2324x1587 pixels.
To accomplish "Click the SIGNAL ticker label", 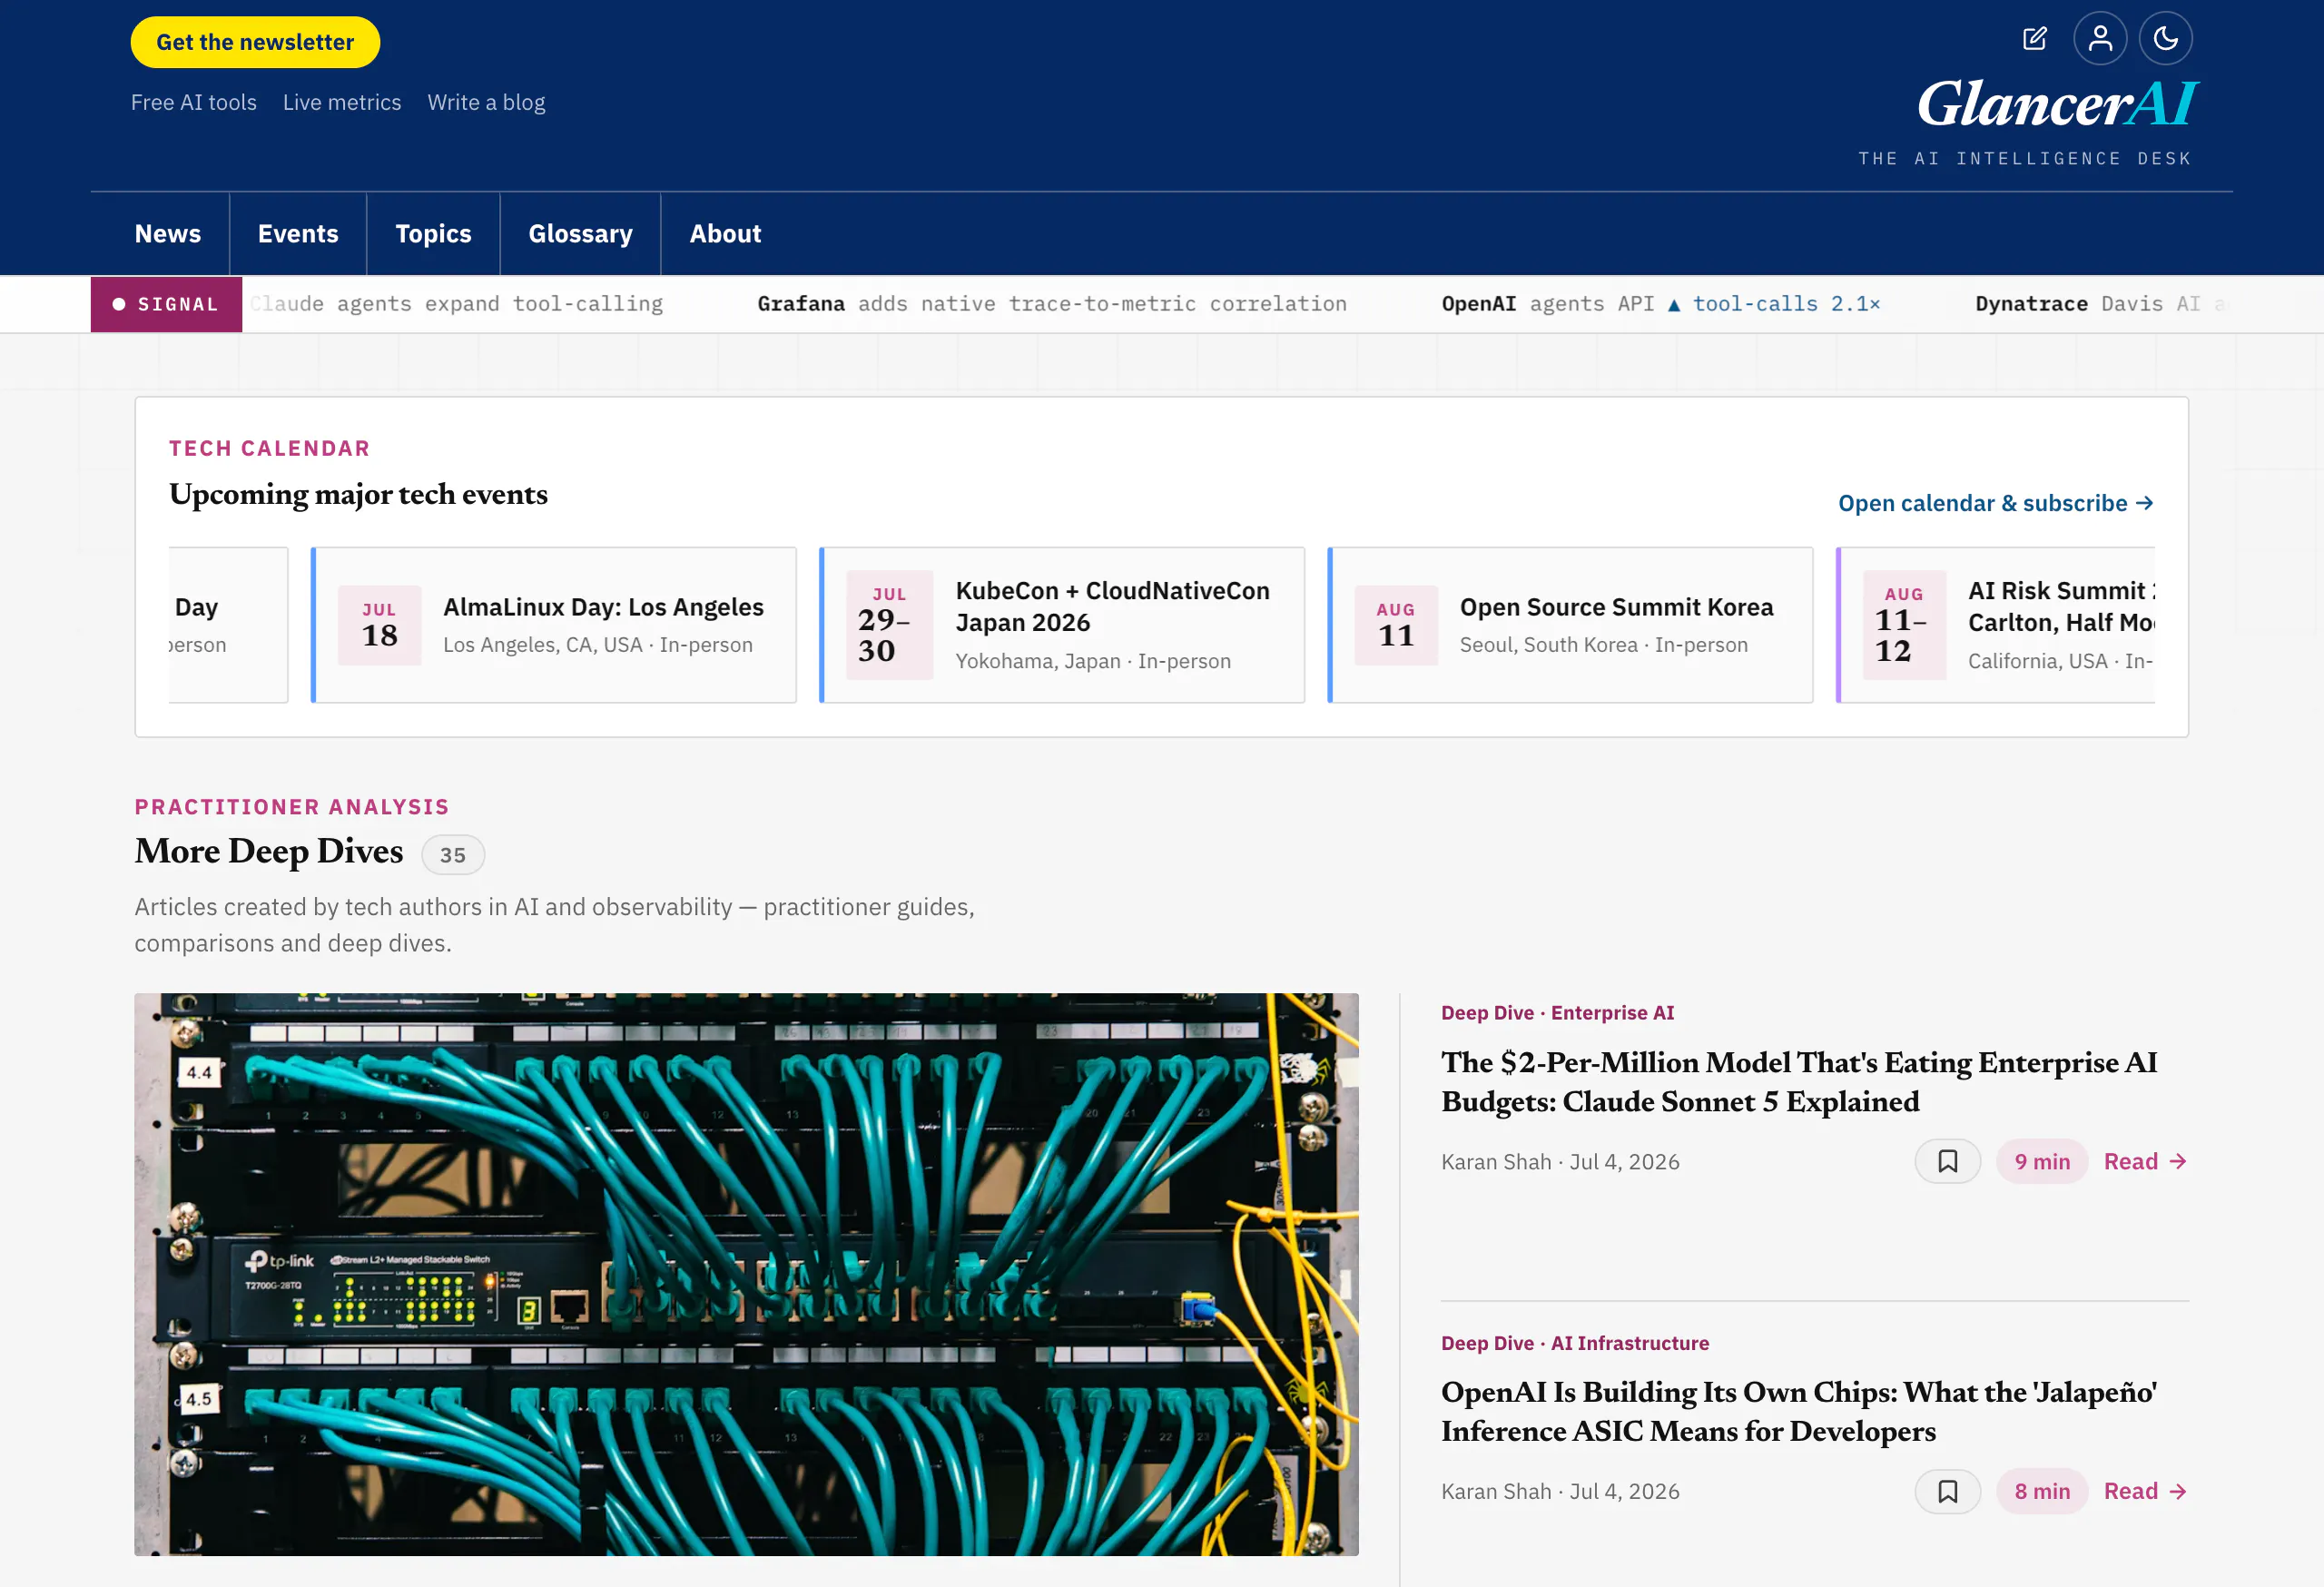I will click(x=166, y=304).
